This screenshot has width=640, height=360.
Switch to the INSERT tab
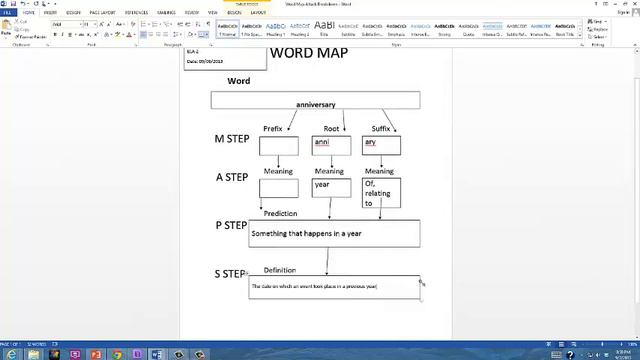50,13
